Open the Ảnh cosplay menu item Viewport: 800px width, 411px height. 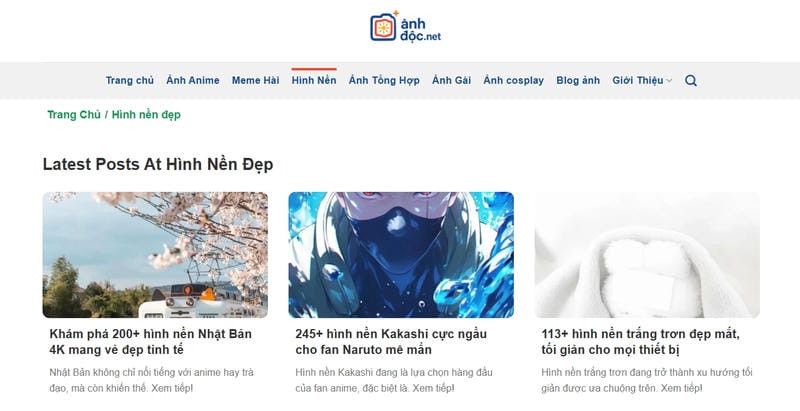click(x=514, y=81)
